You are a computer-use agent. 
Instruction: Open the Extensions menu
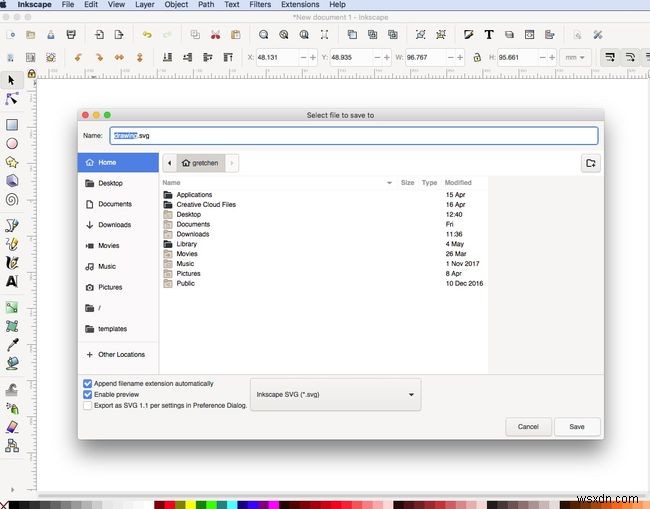tap(300, 5)
